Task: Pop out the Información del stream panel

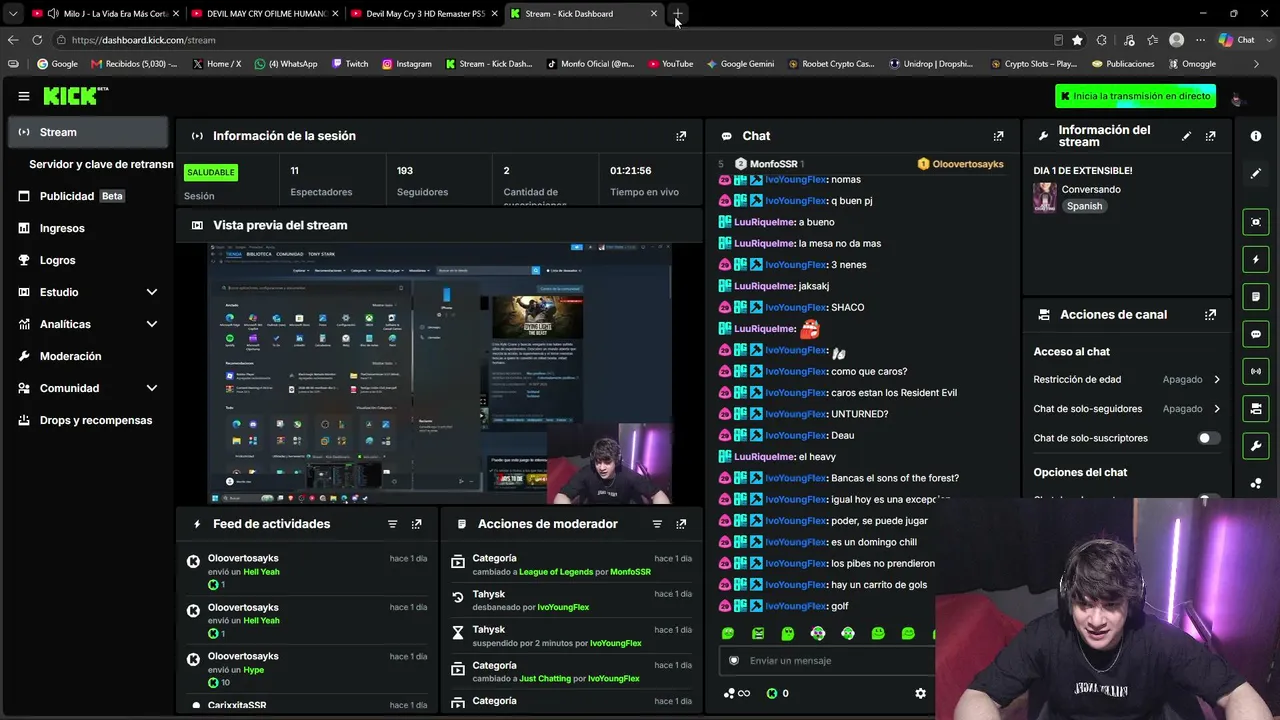Action: pyautogui.click(x=1210, y=136)
